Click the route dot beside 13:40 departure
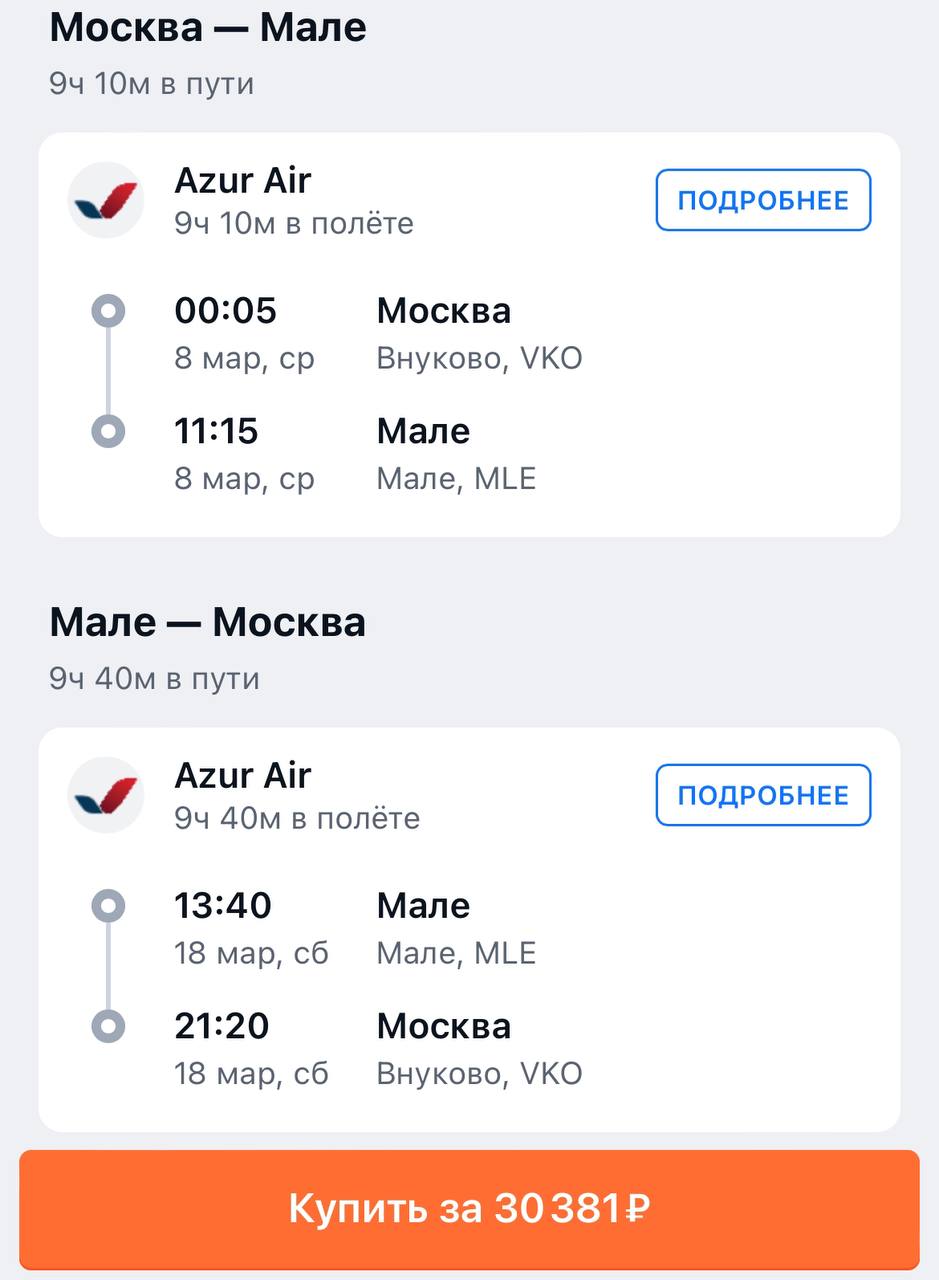 pyautogui.click(x=108, y=906)
